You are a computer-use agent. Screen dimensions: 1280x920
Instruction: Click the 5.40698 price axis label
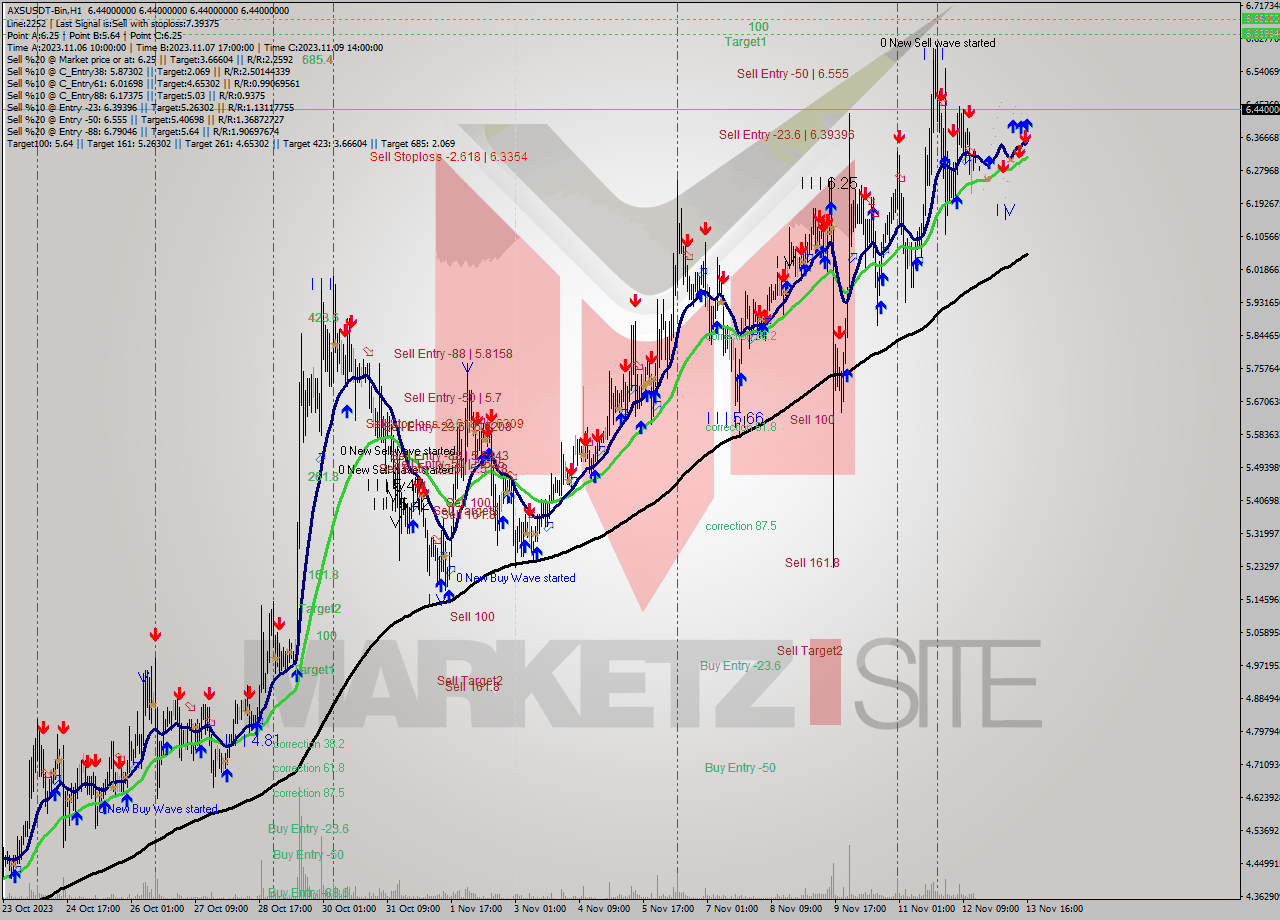coord(1261,500)
